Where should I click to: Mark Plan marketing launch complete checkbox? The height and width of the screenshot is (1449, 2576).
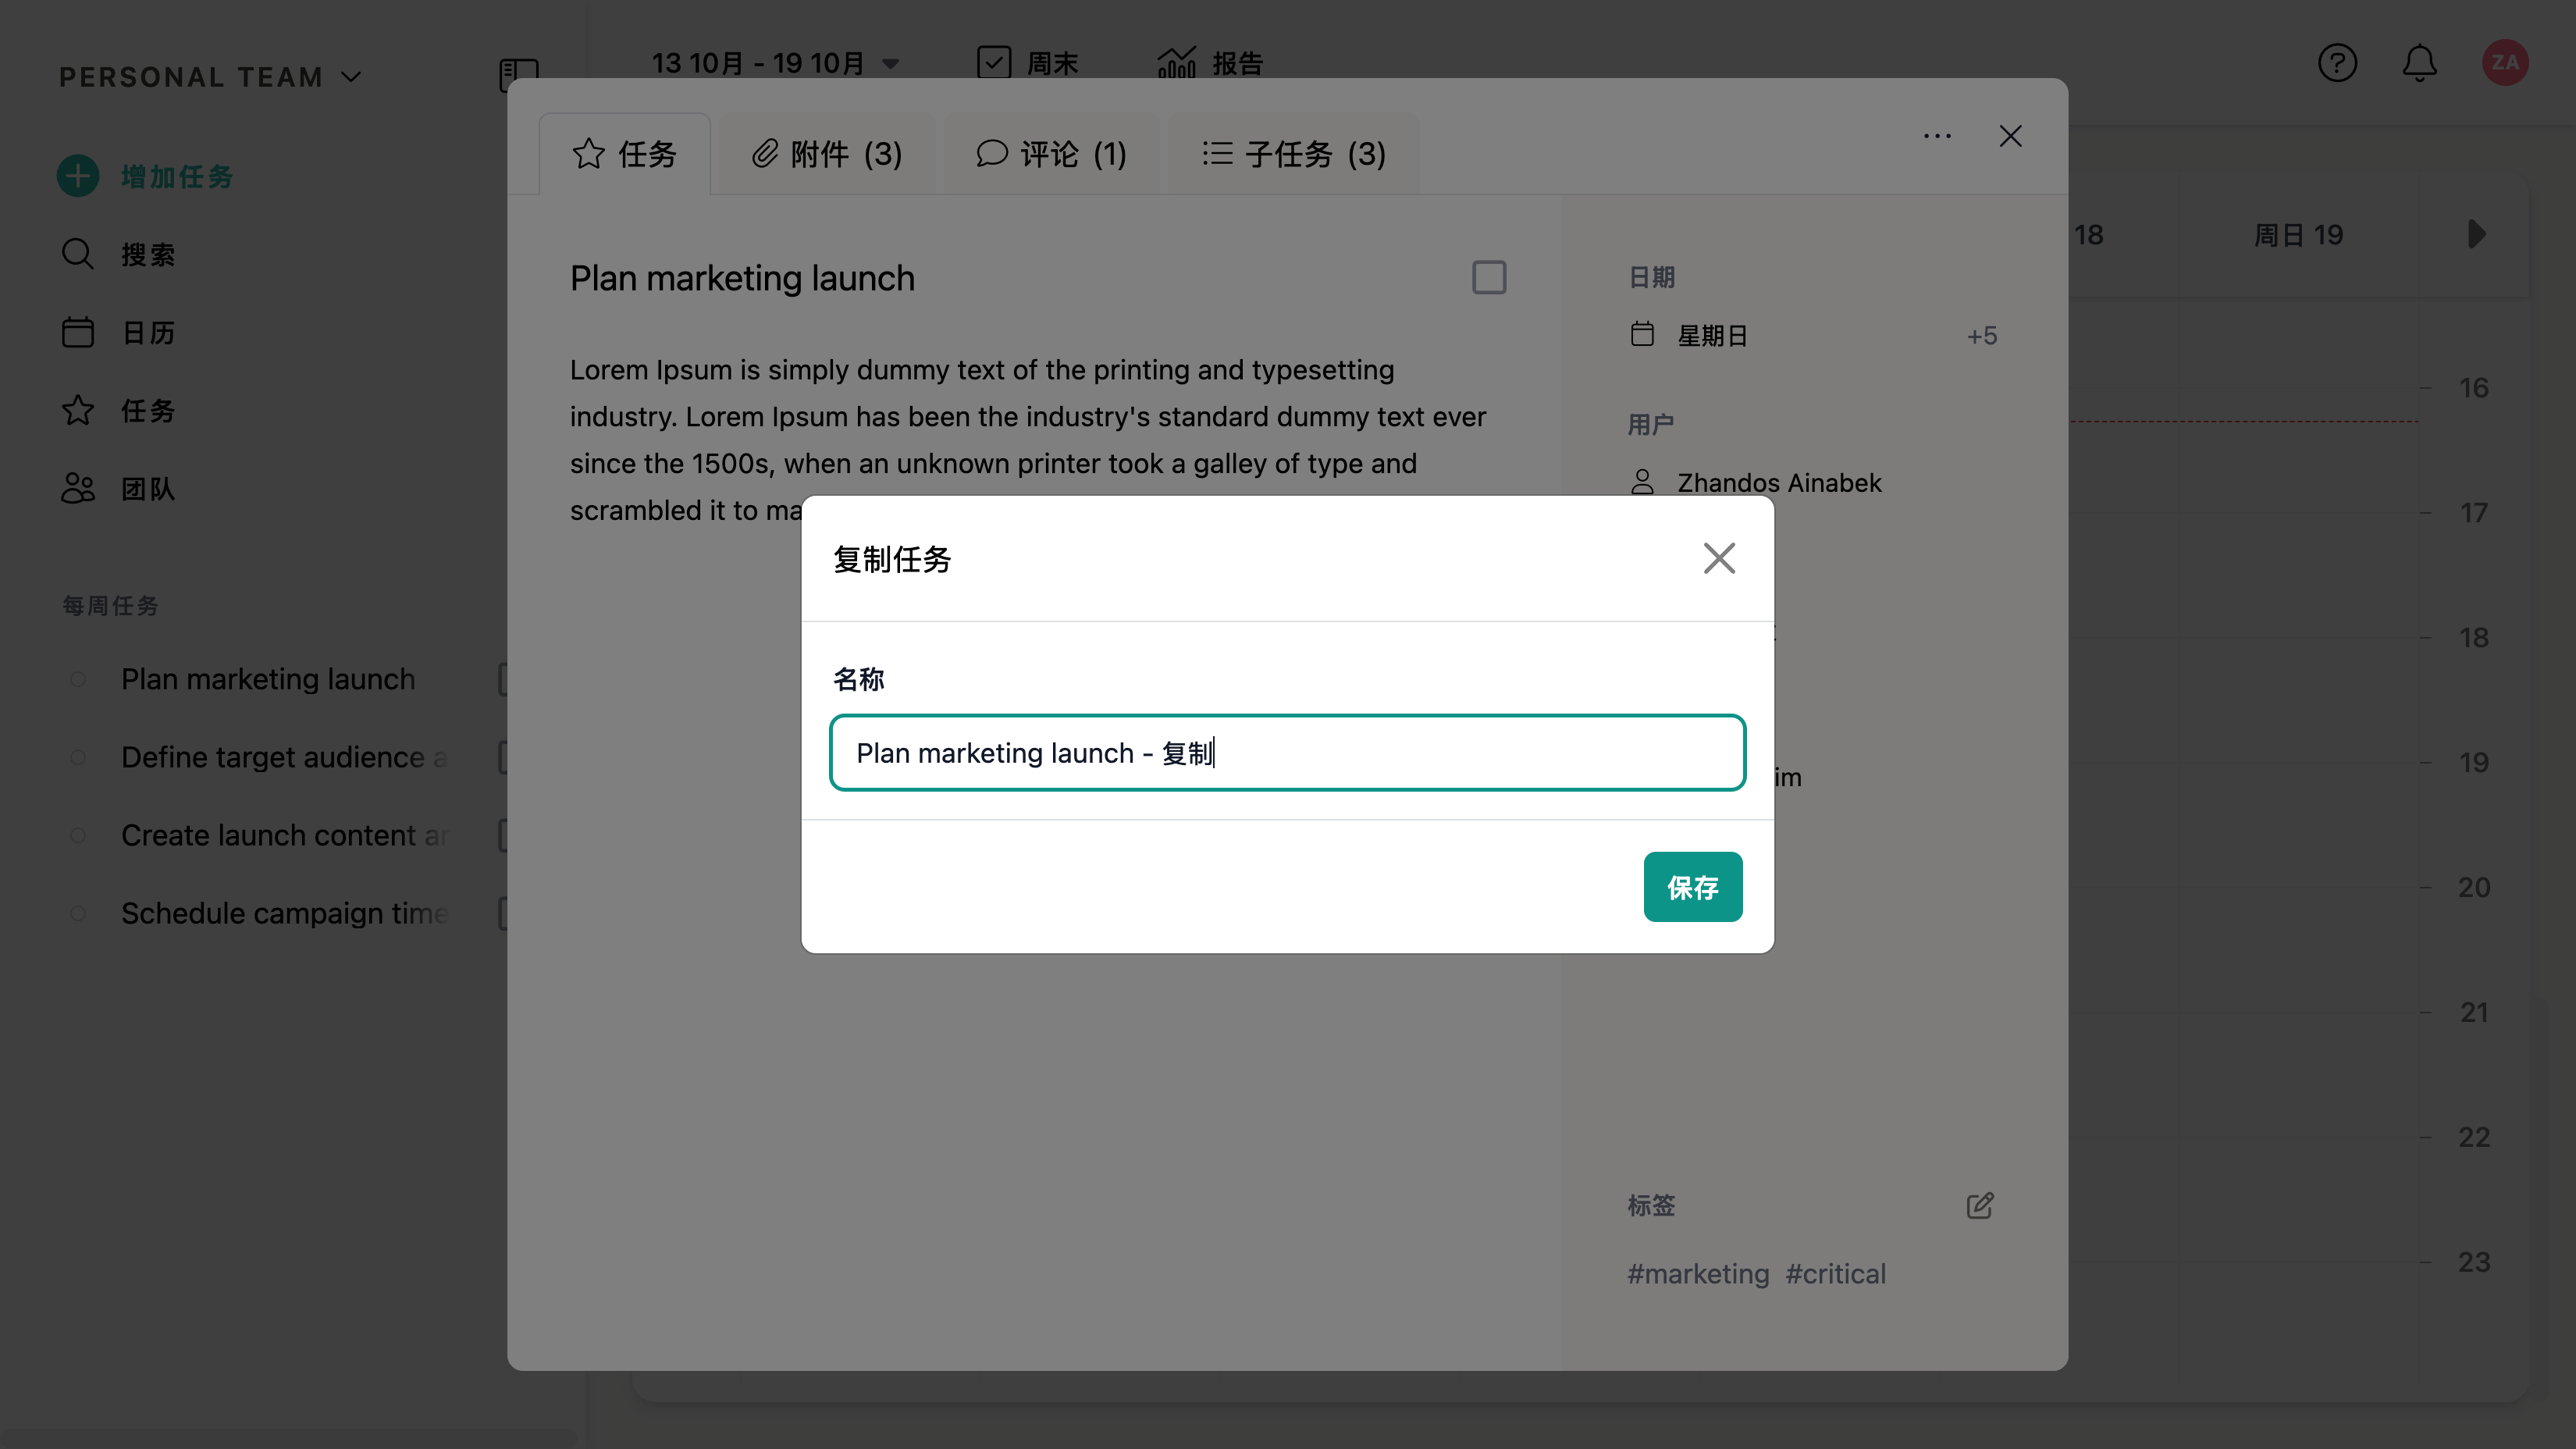[1489, 277]
